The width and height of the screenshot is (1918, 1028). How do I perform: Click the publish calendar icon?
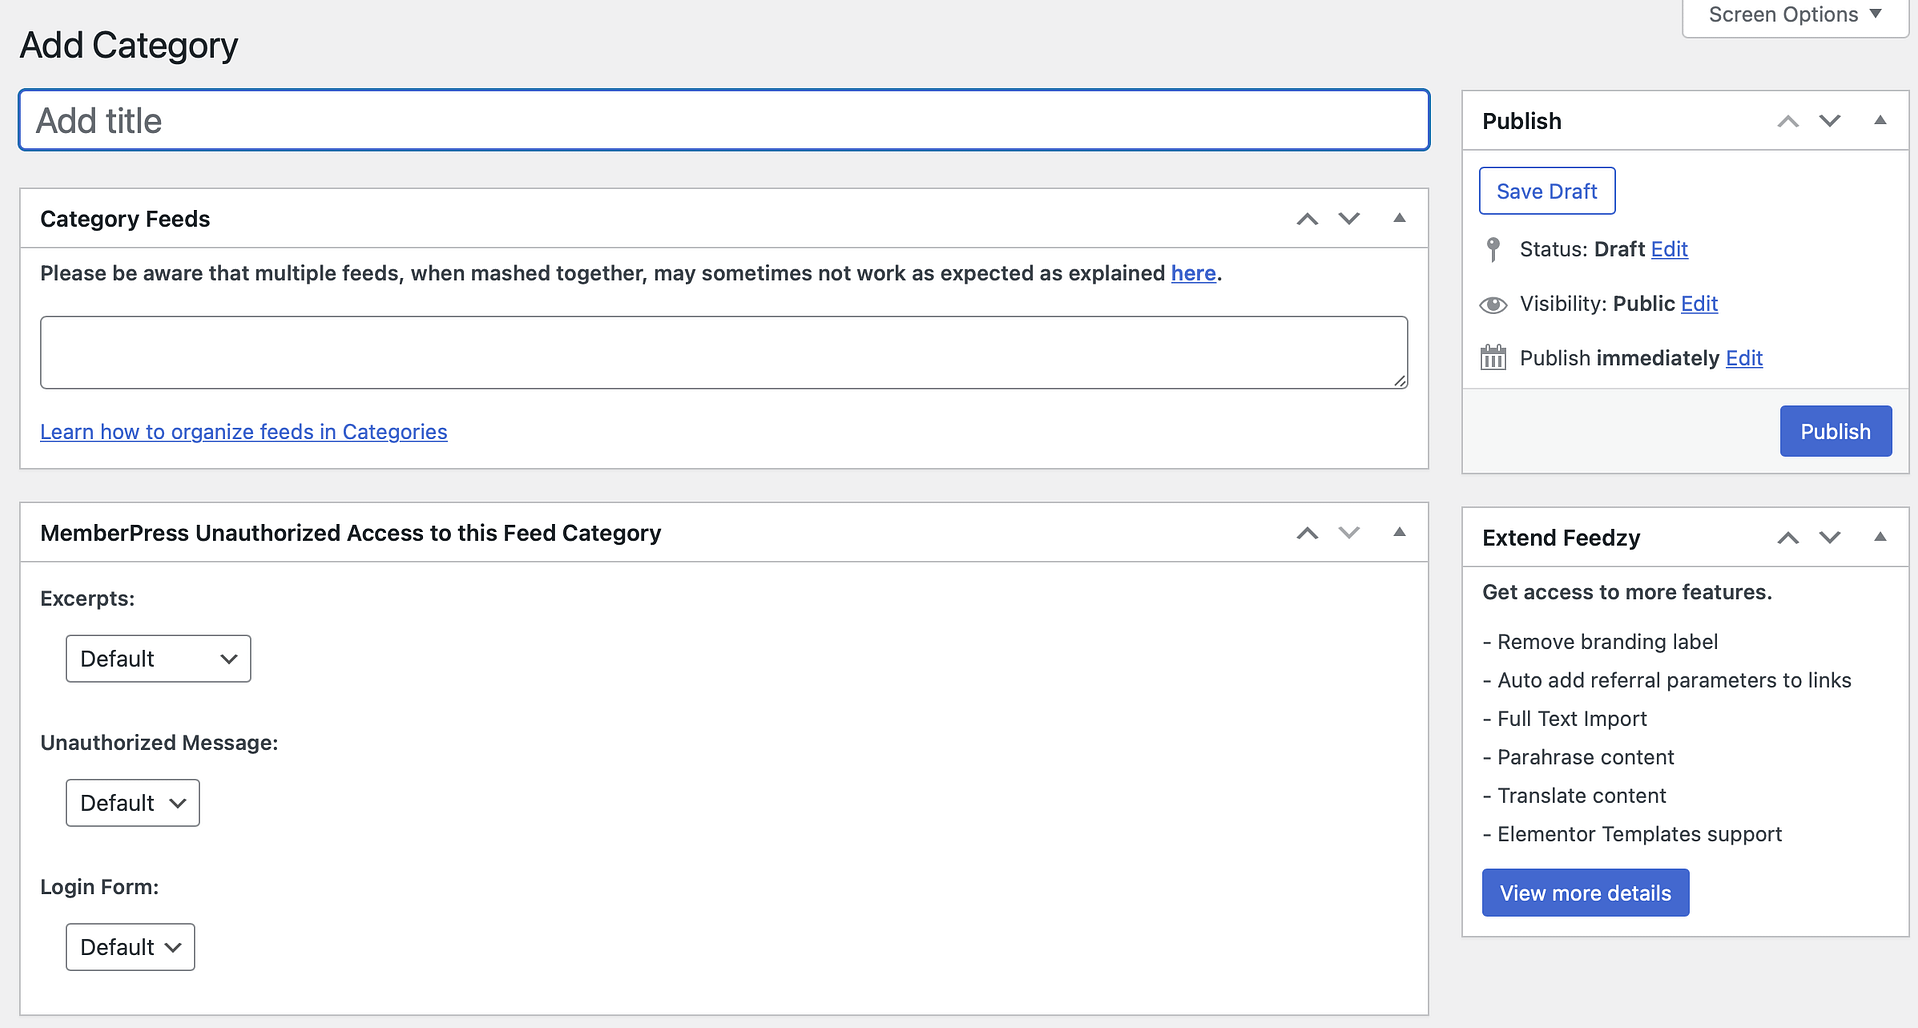[1493, 357]
